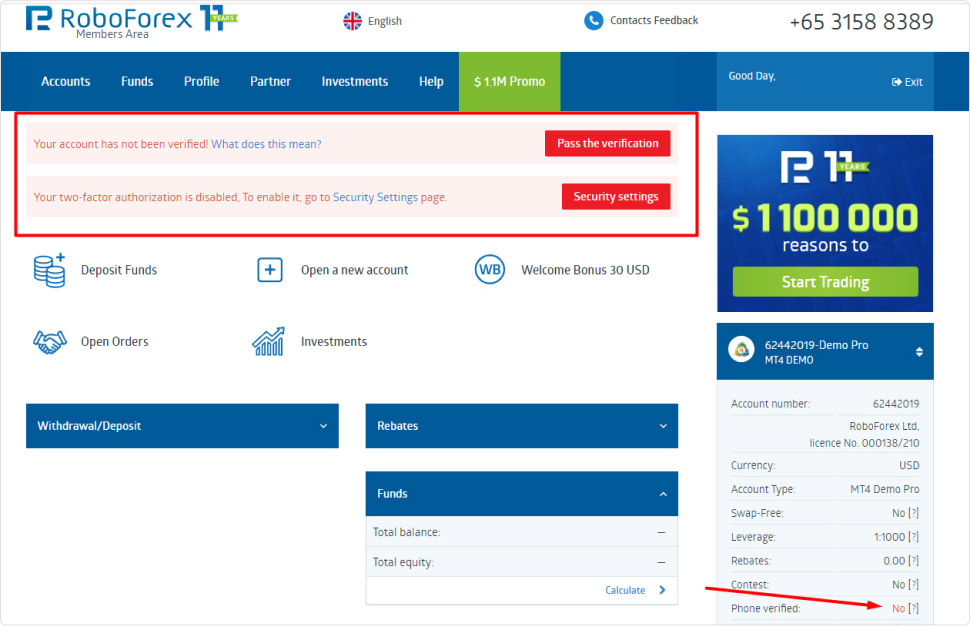Open the $1.1M Promo tab
This screenshot has height=626, width=970.
pos(510,82)
